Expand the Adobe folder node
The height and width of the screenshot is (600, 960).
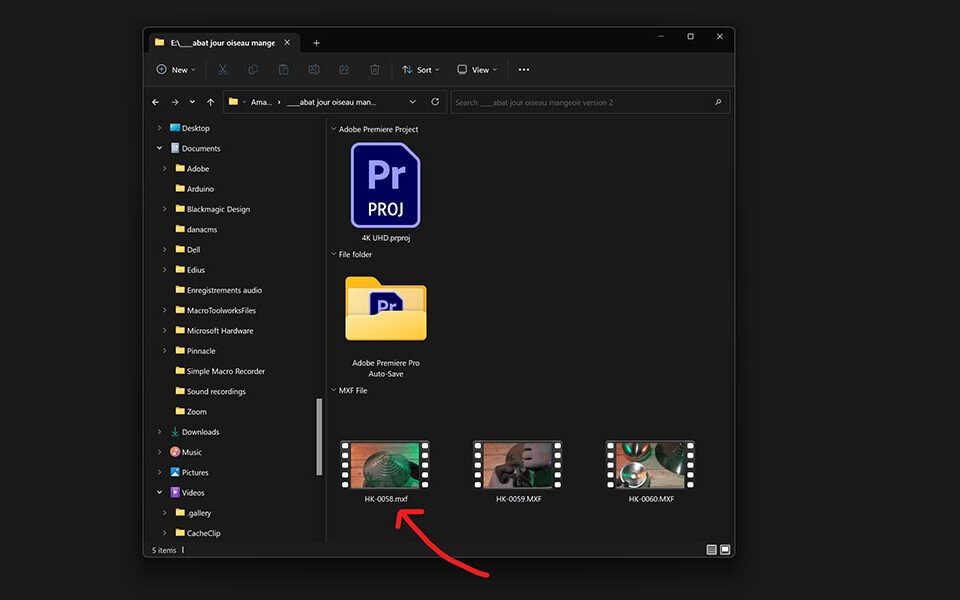coord(165,168)
